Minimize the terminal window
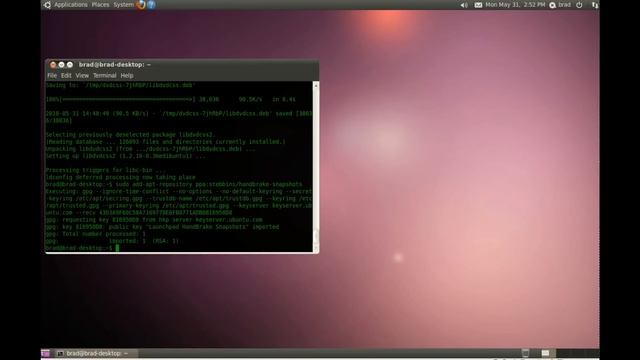The width and height of the screenshot is (640, 360). (x=61, y=64)
